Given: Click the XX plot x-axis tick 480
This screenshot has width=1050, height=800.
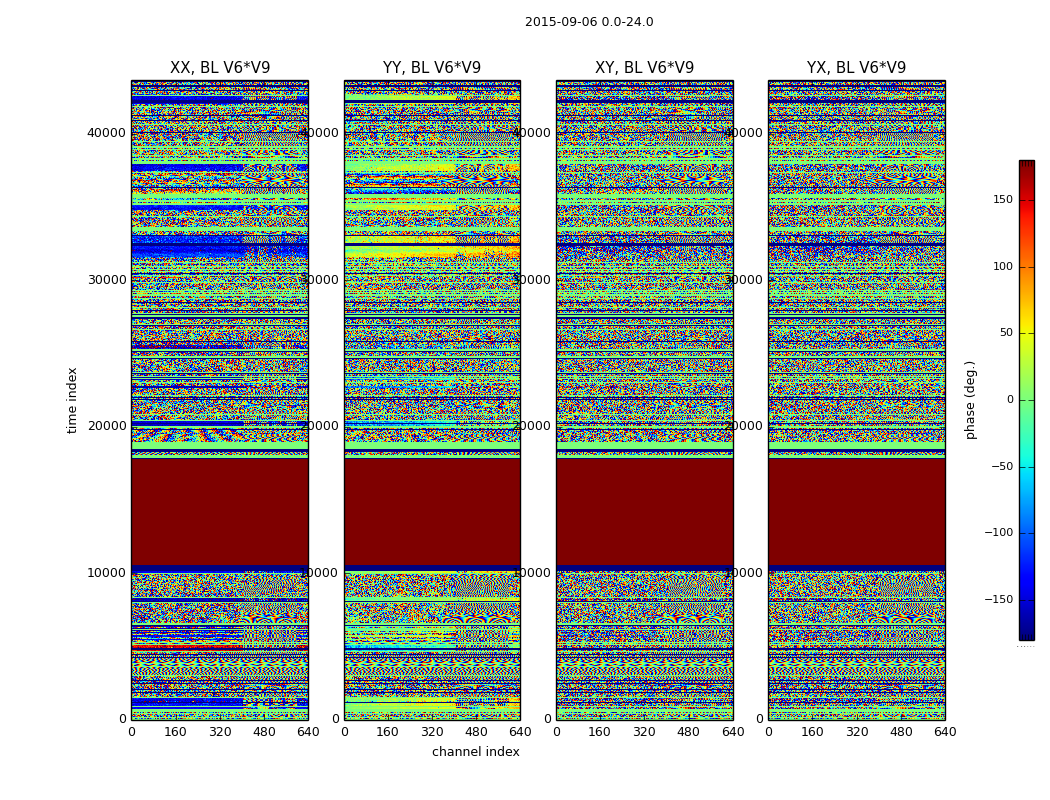Looking at the screenshot, I should 264,732.
